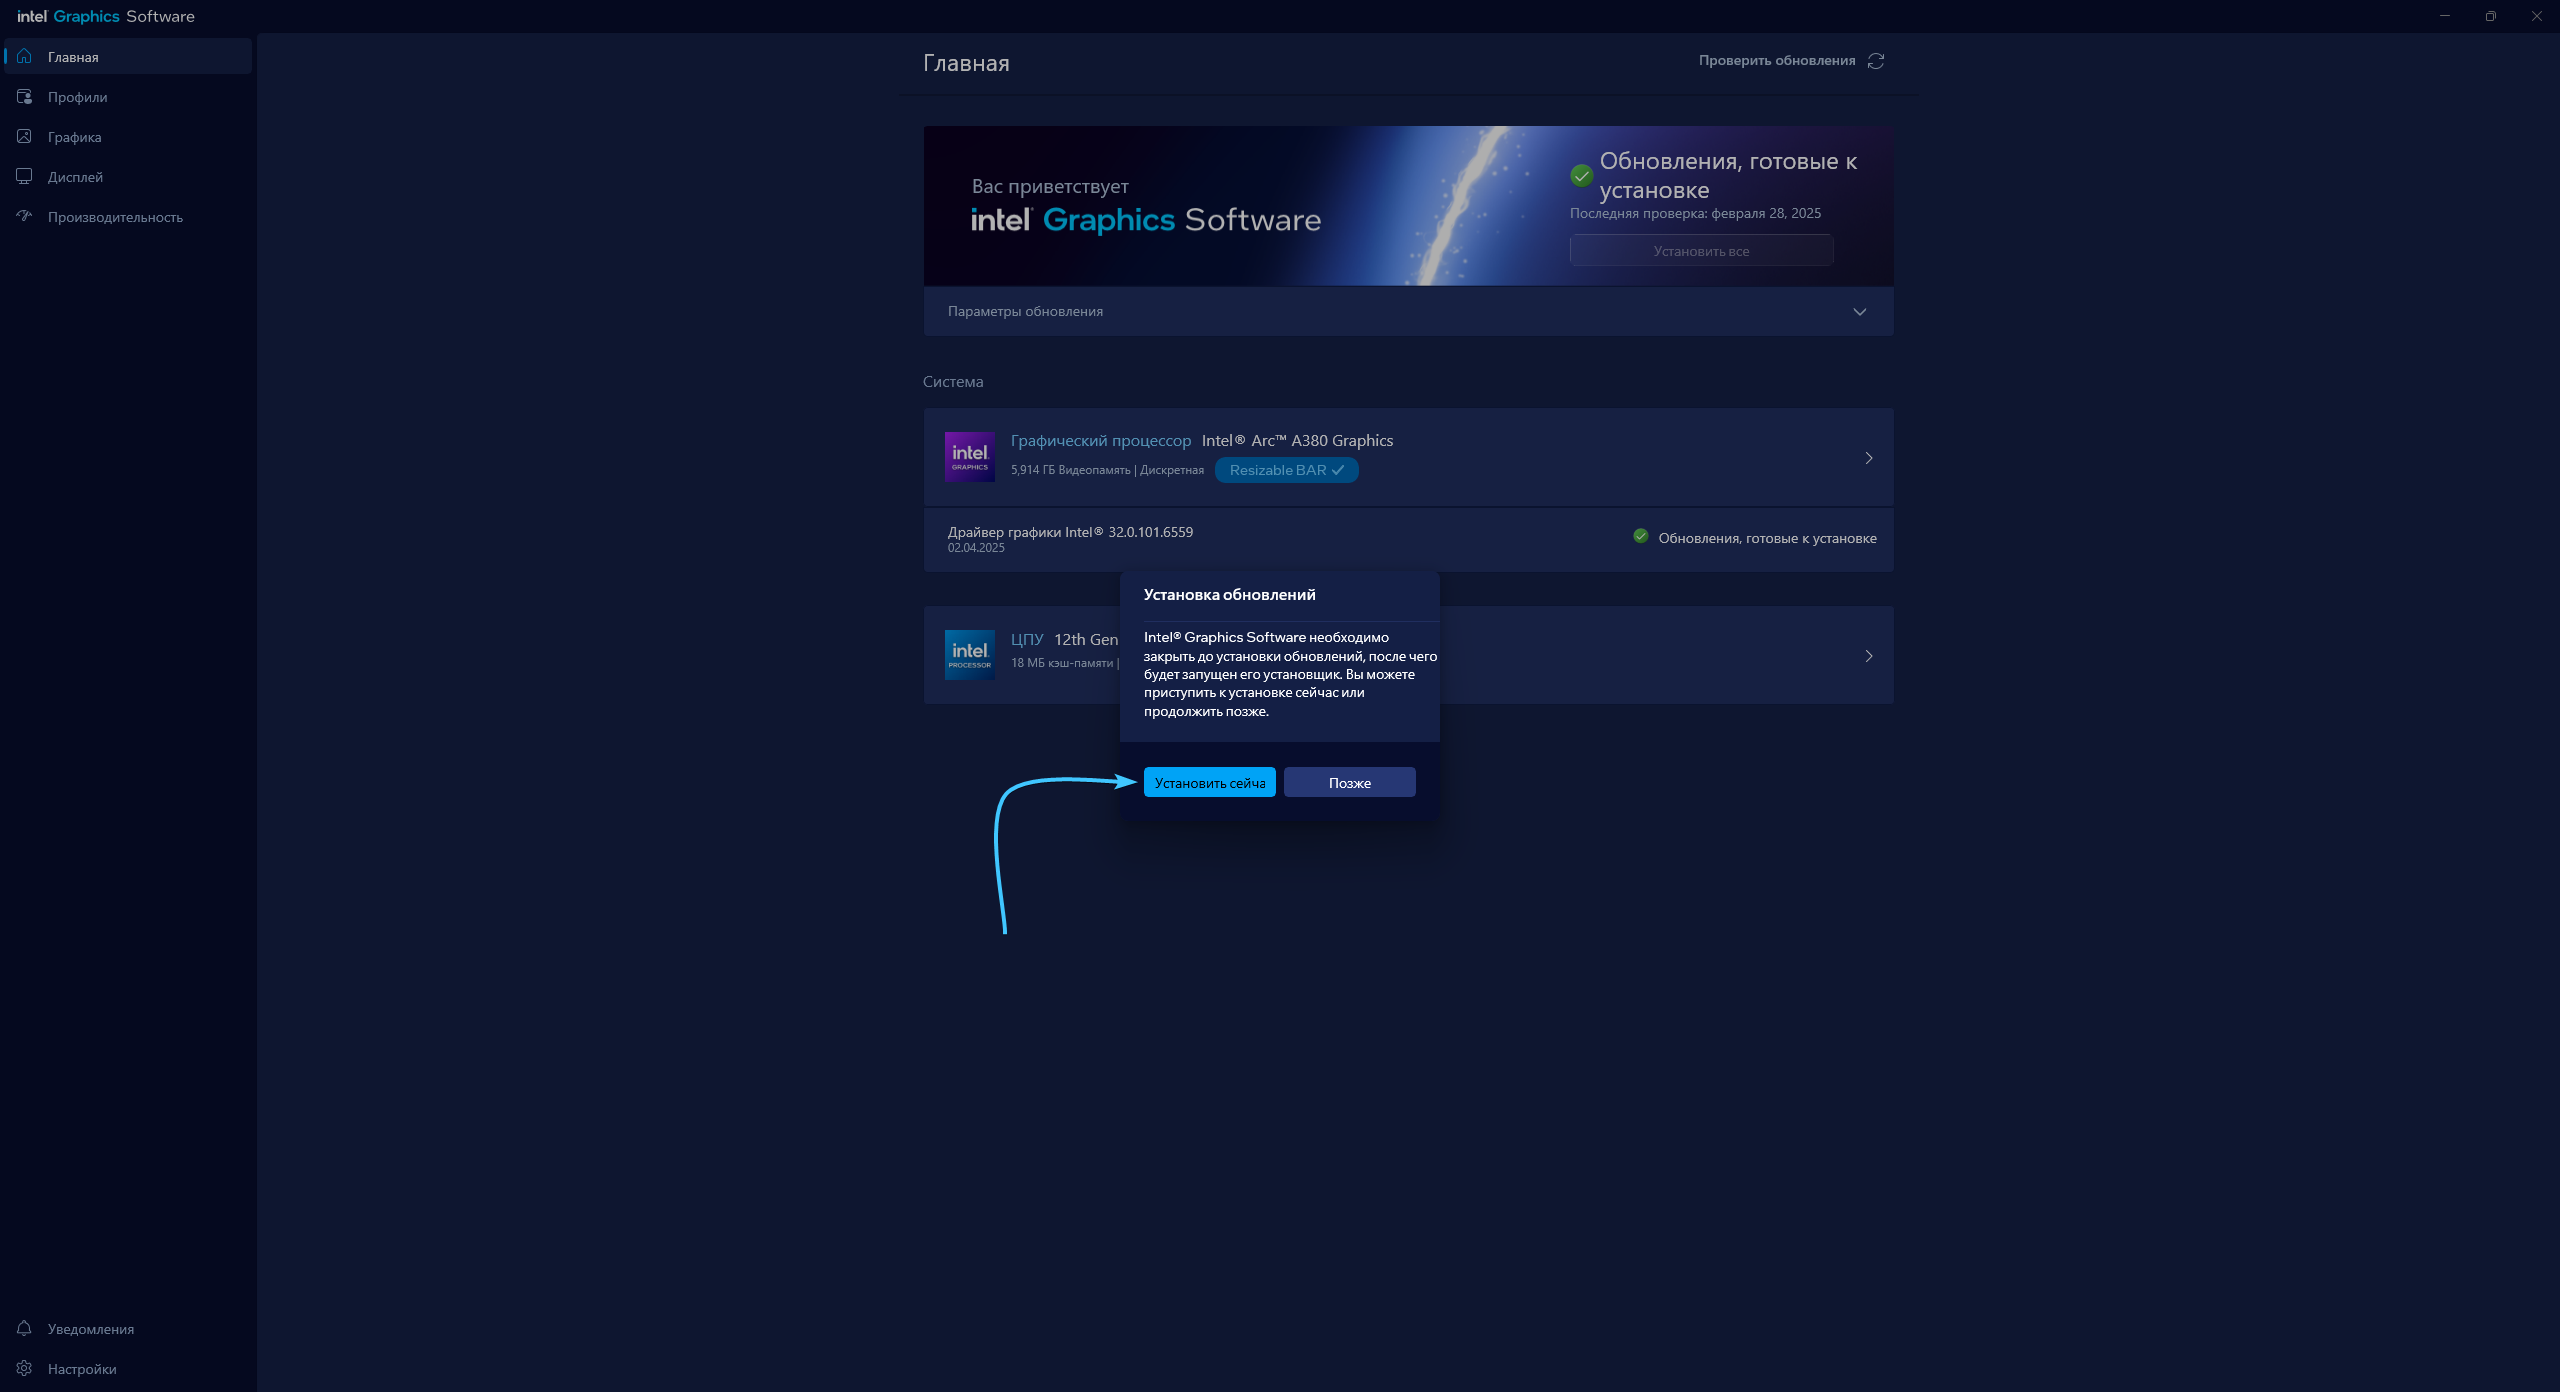Click the ЦПУ label
Image resolution: width=2560 pixels, height=1392 pixels.
tap(1027, 639)
